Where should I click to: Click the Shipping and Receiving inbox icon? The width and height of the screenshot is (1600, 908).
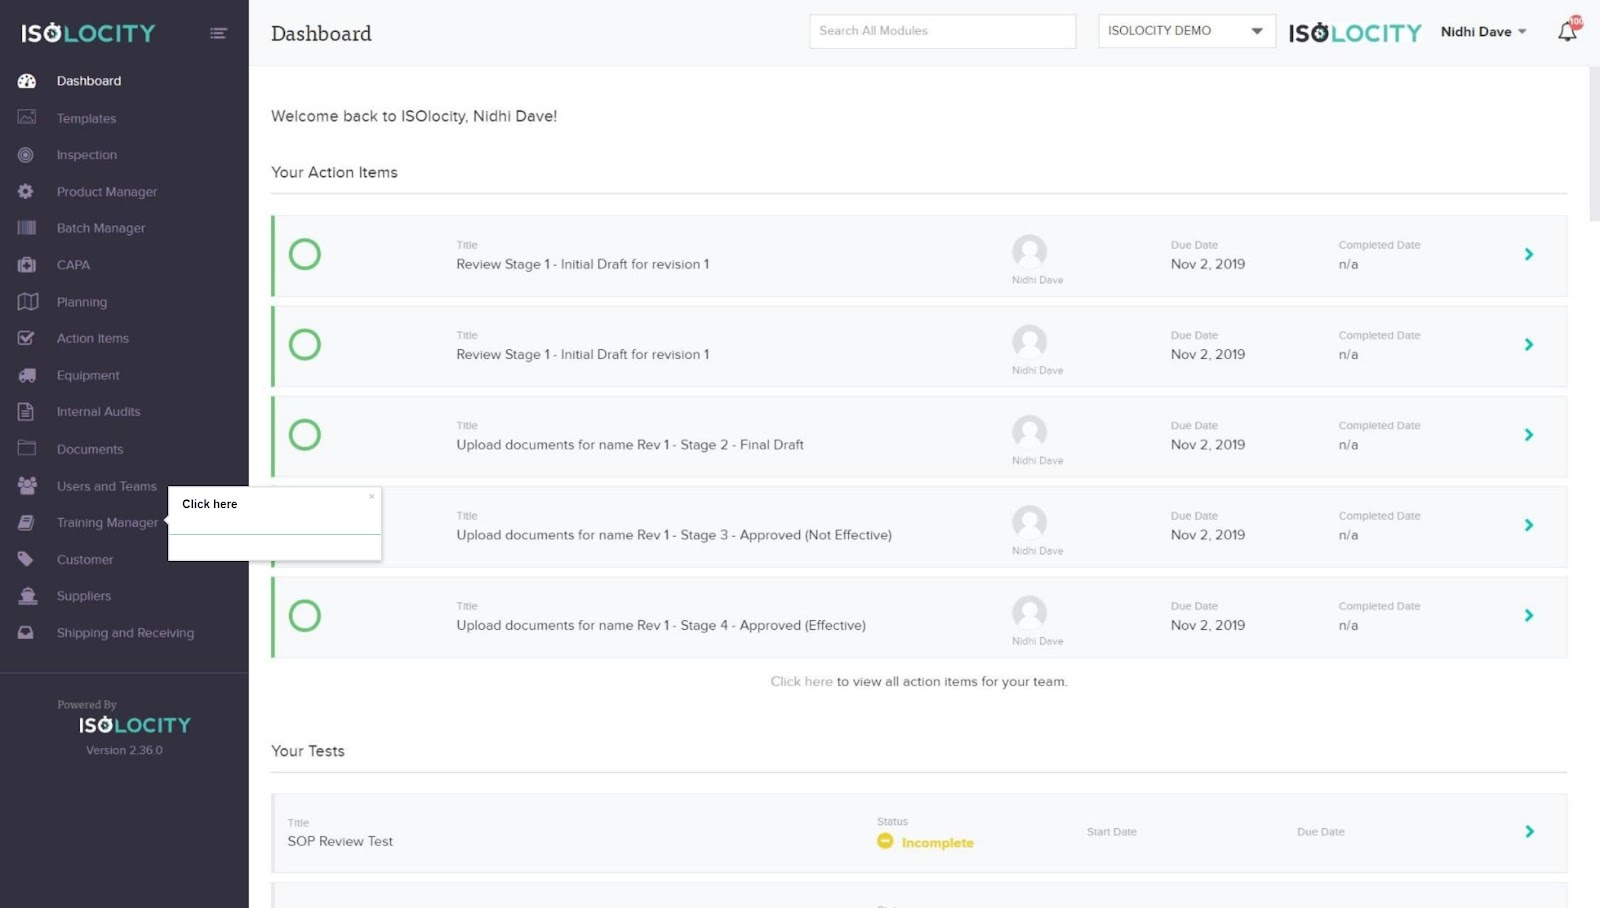[x=26, y=633]
